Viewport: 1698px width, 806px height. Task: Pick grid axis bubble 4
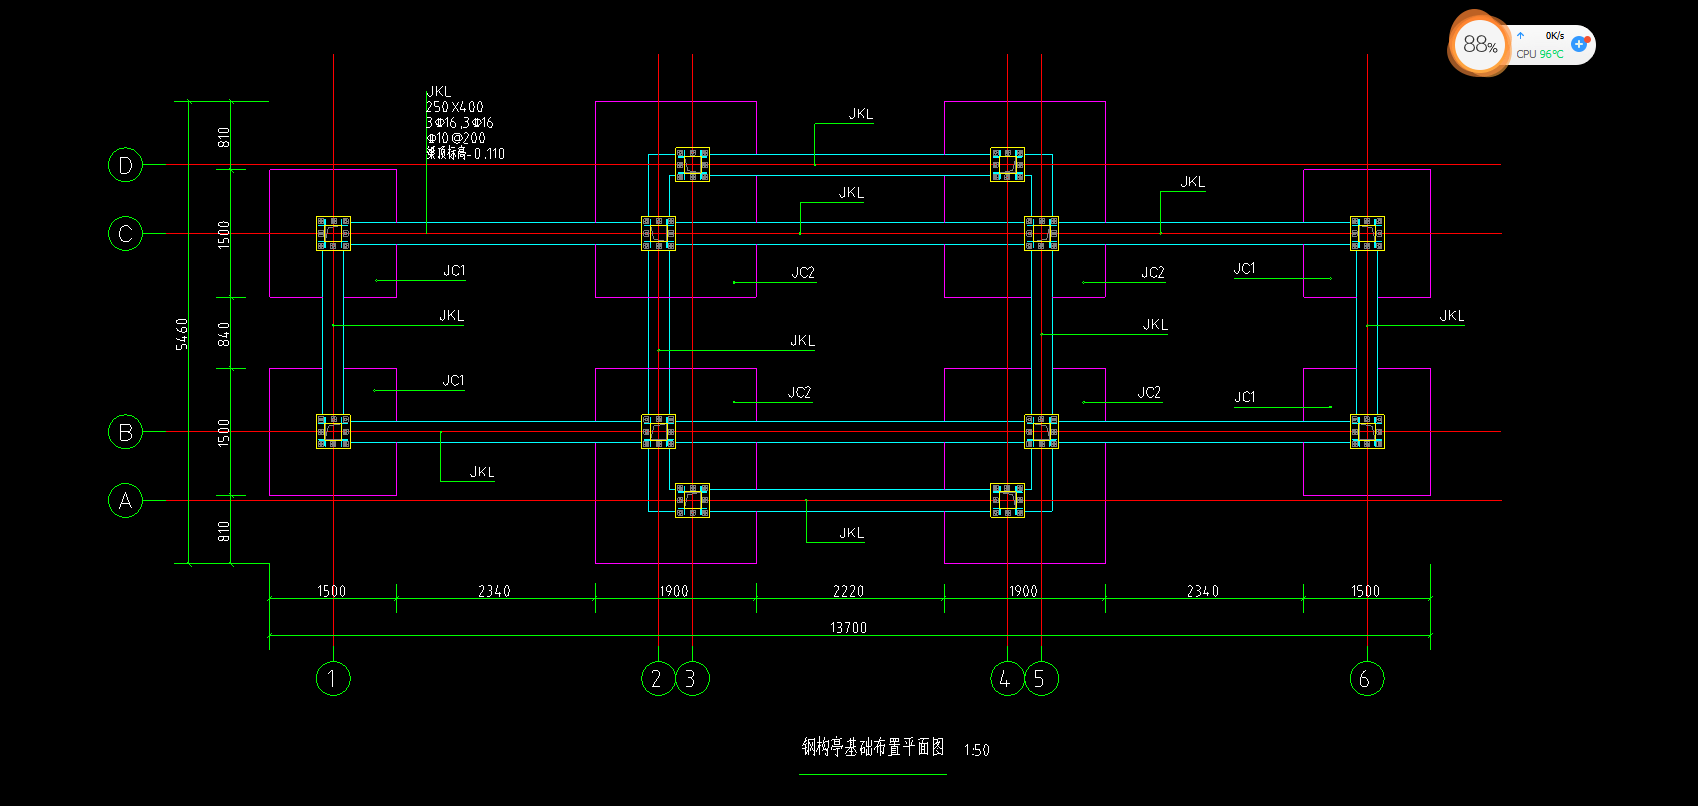(1007, 679)
